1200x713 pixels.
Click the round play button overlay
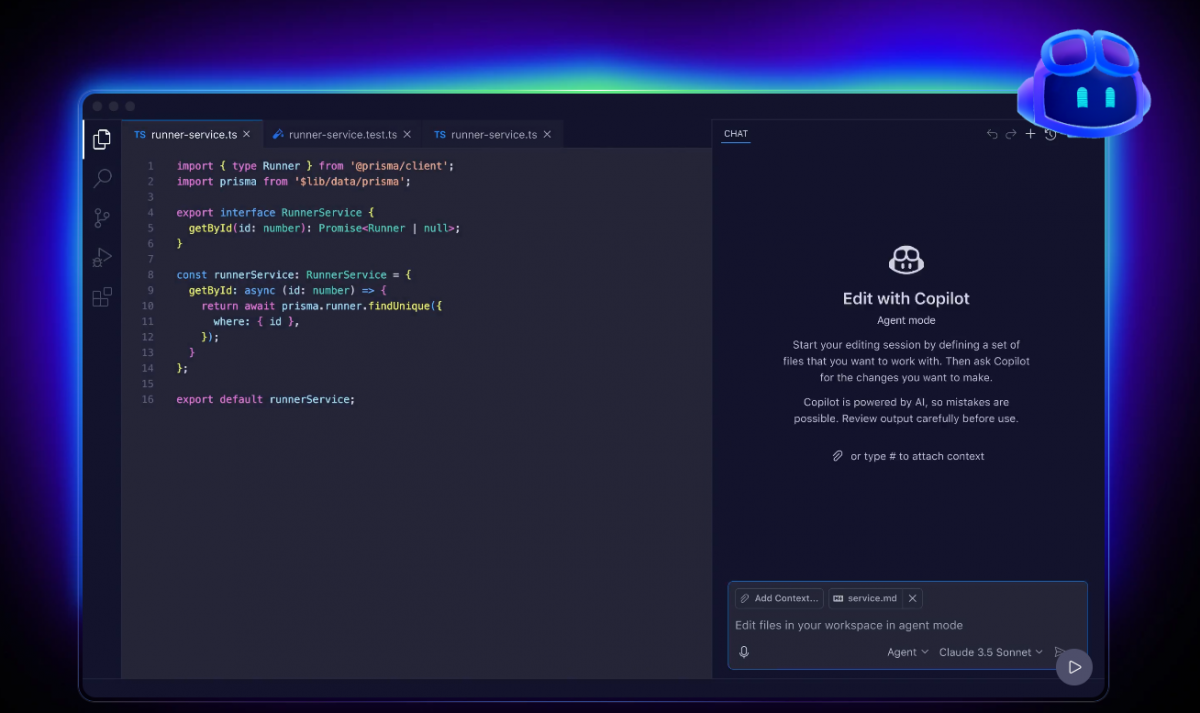(x=1074, y=667)
